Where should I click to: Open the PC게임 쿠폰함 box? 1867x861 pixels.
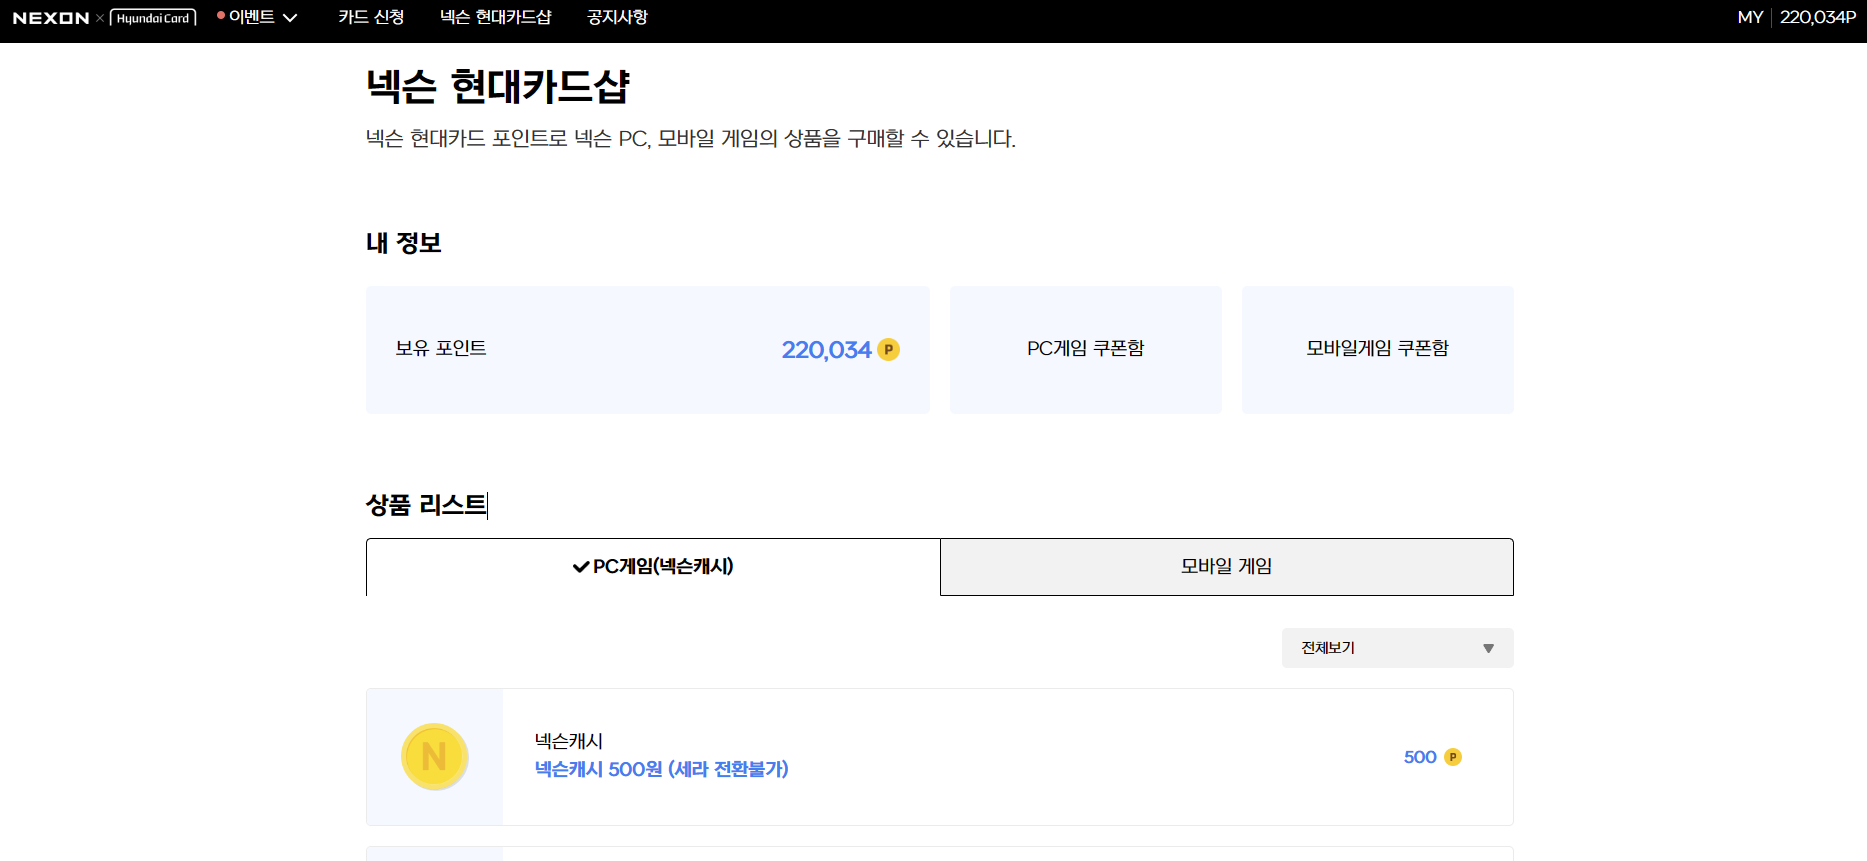[1085, 349]
